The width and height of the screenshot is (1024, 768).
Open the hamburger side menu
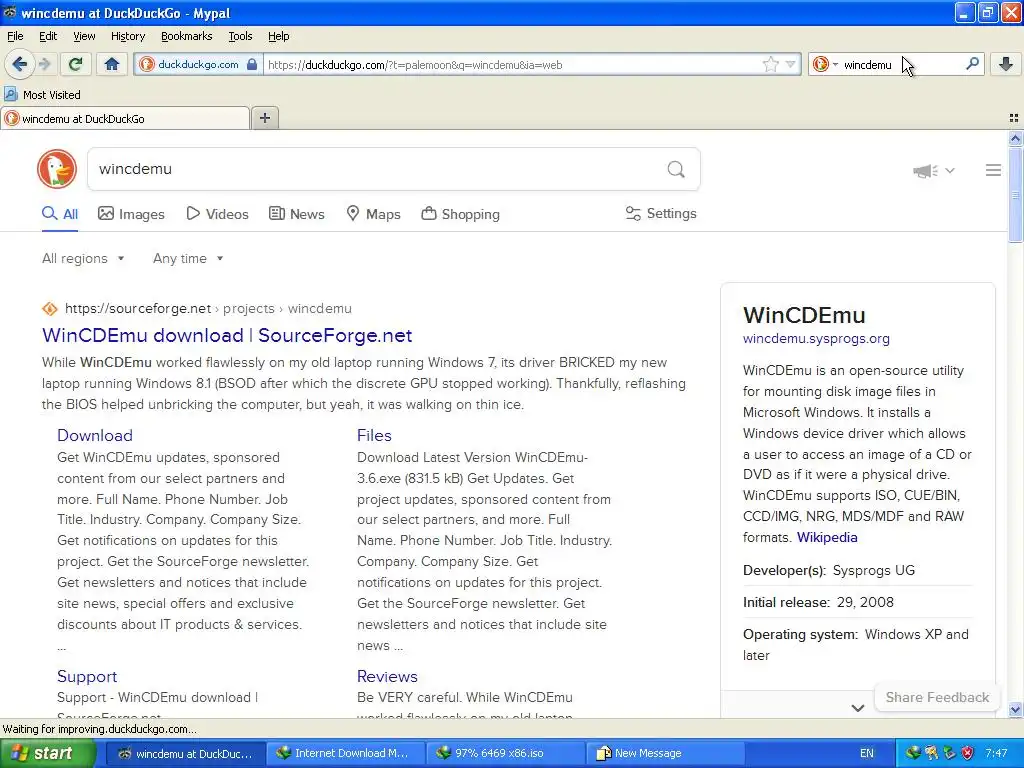point(993,170)
